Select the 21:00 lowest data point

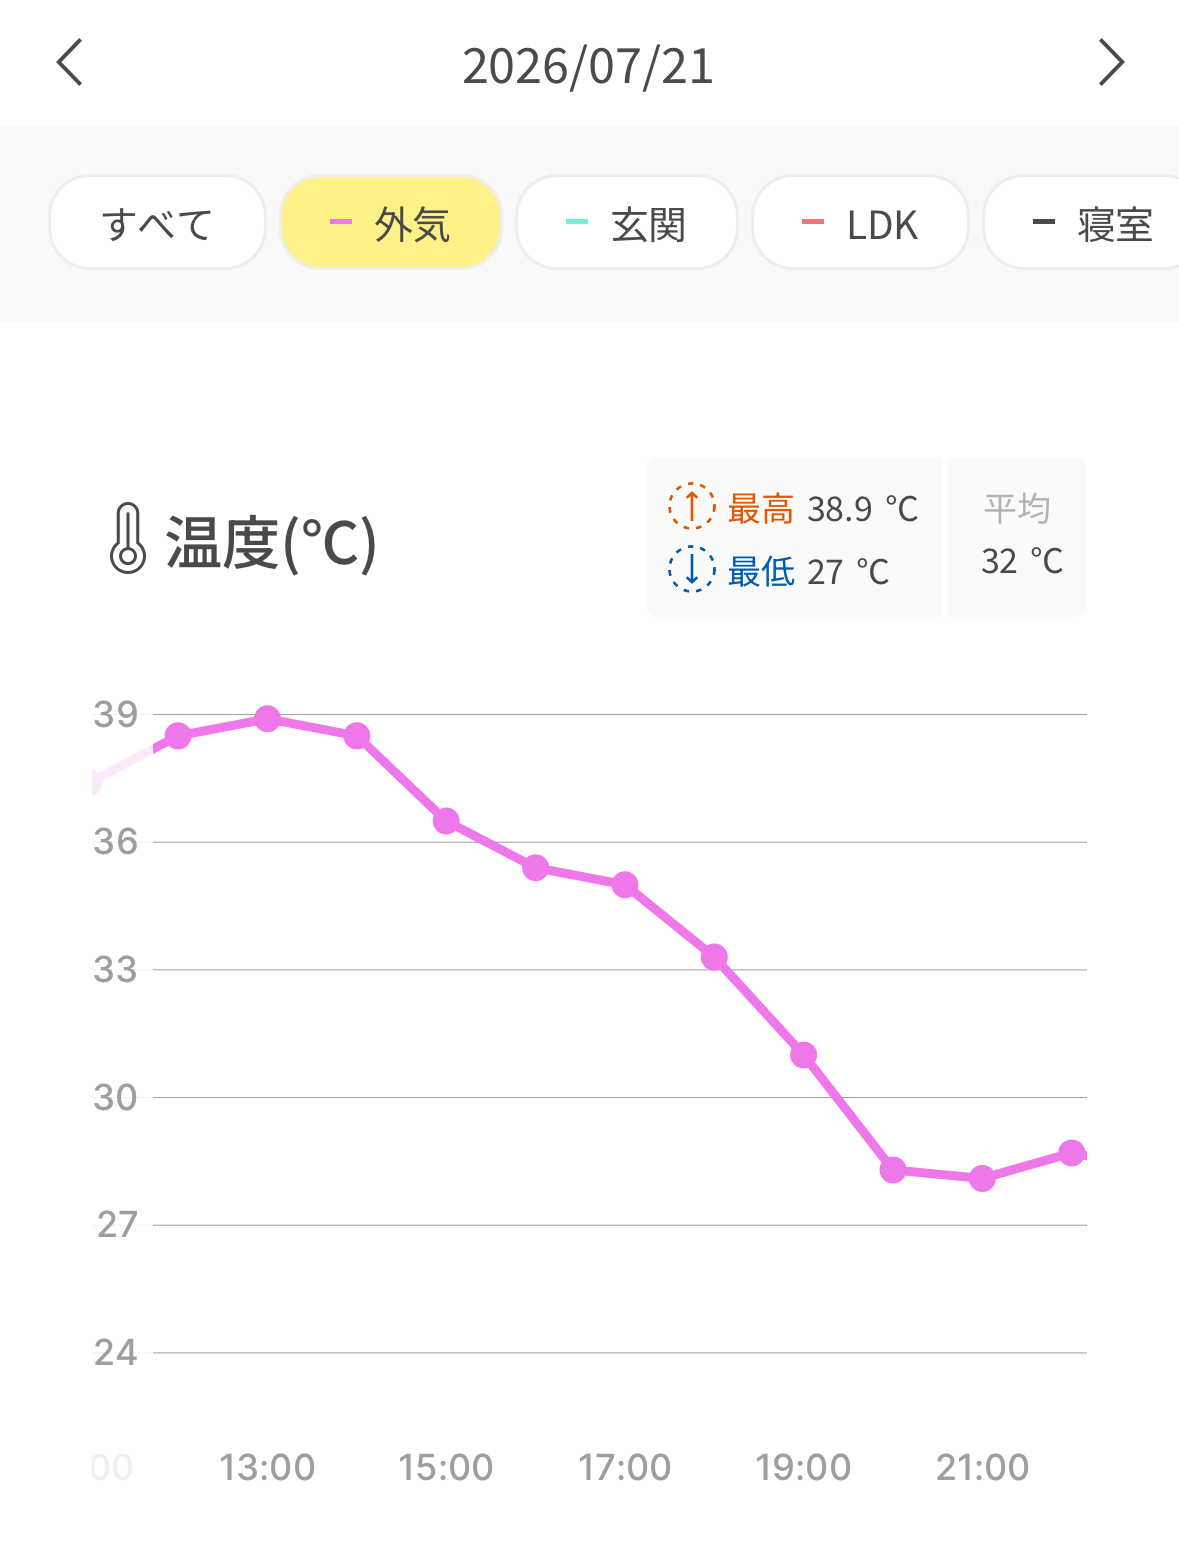(982, 1179)
